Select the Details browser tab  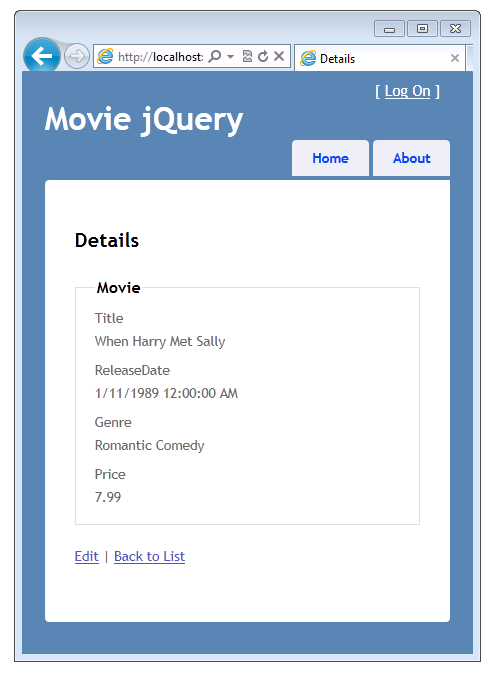[x=380, y=58]
